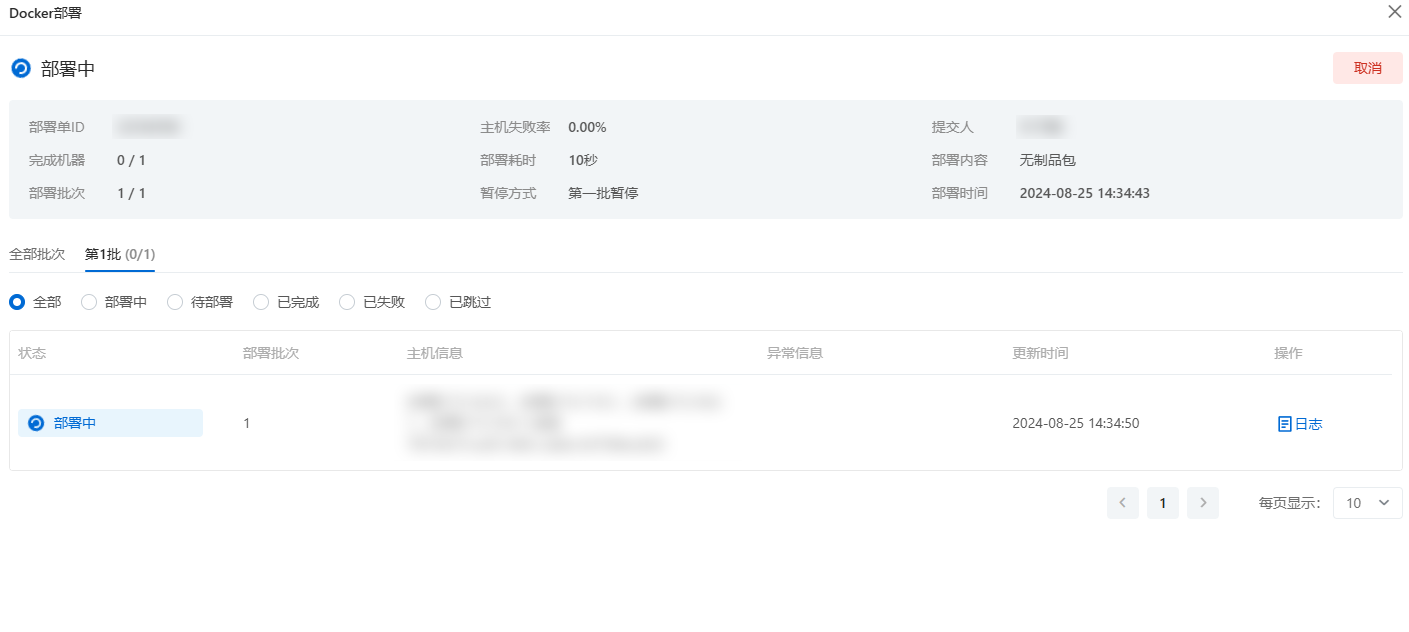Switch to the 全部批次 tab
The width and height of the screenshot is (1409, 632).
[37, 254]
